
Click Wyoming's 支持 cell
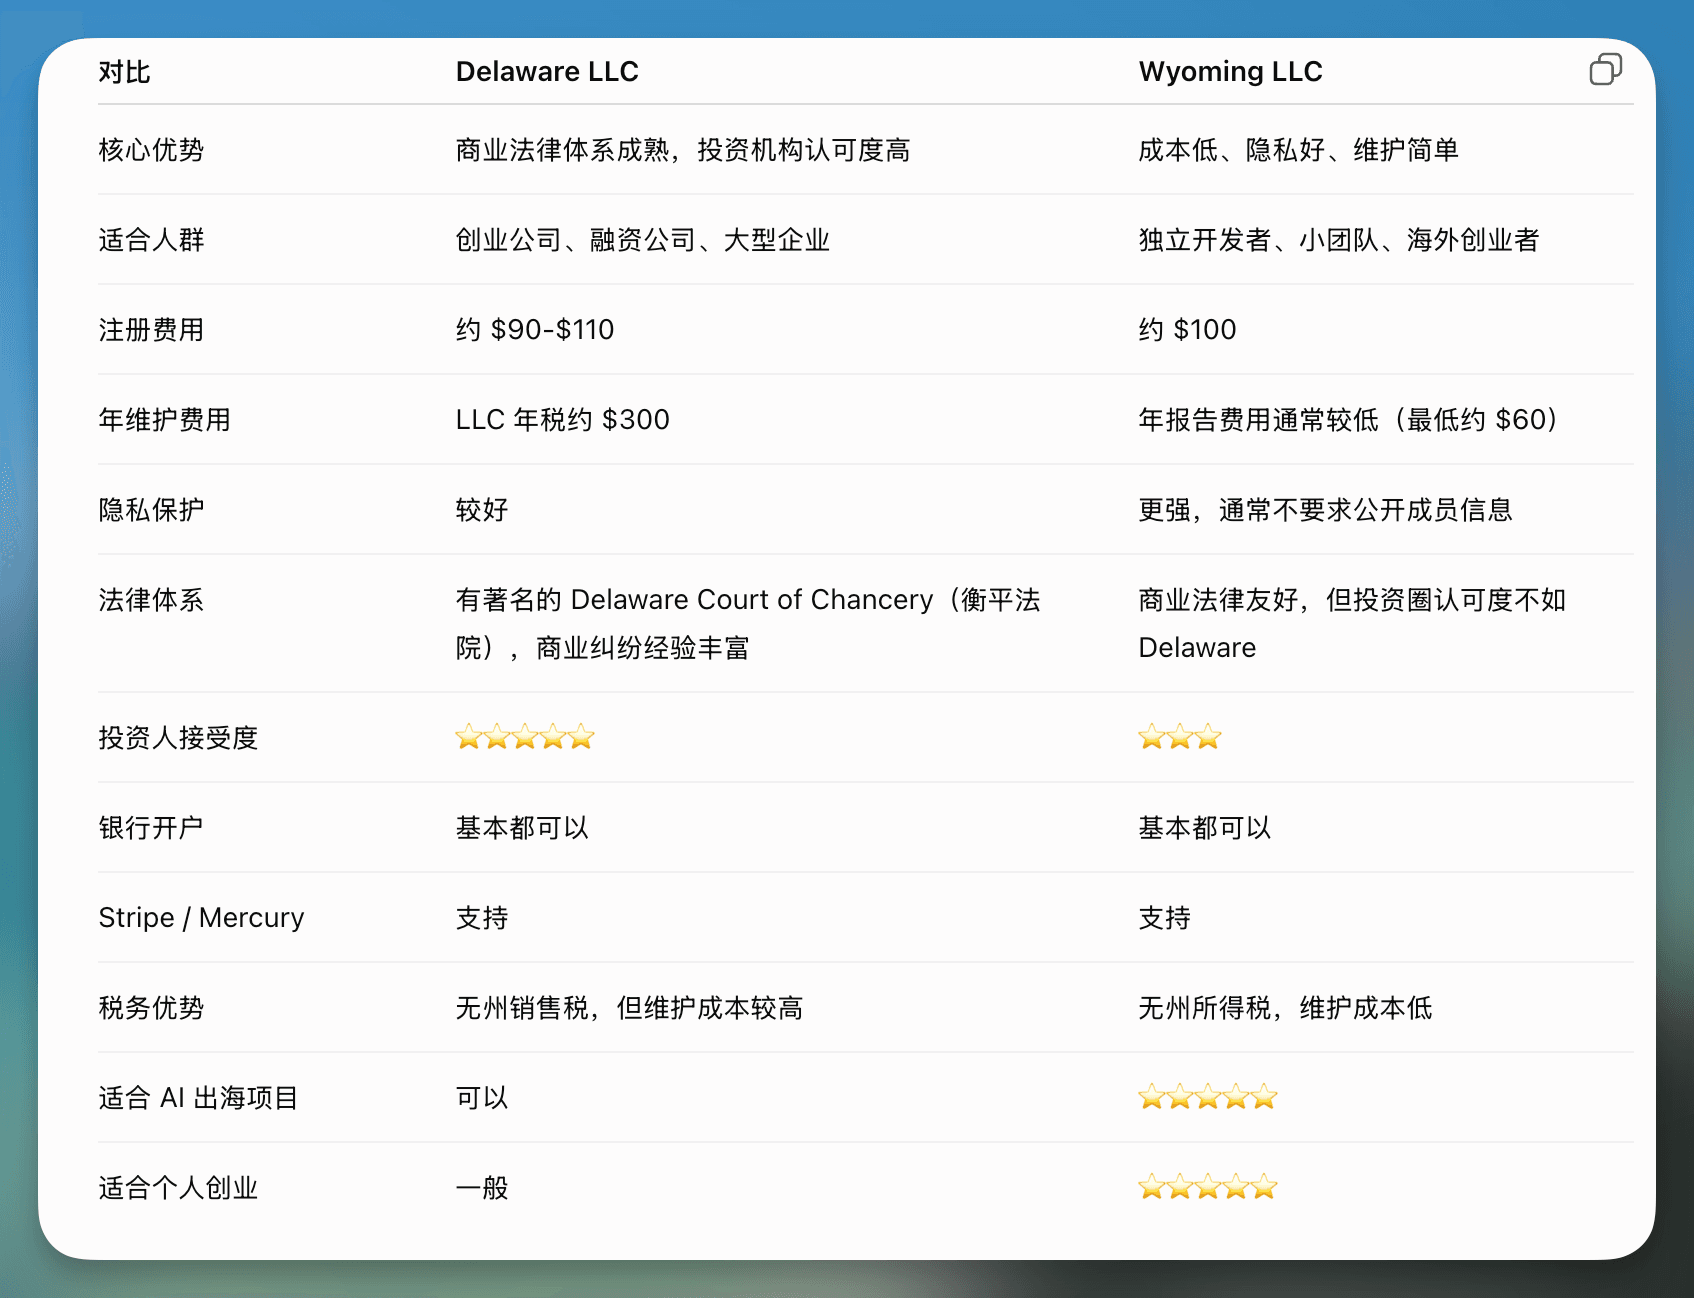coord(1165,918)
